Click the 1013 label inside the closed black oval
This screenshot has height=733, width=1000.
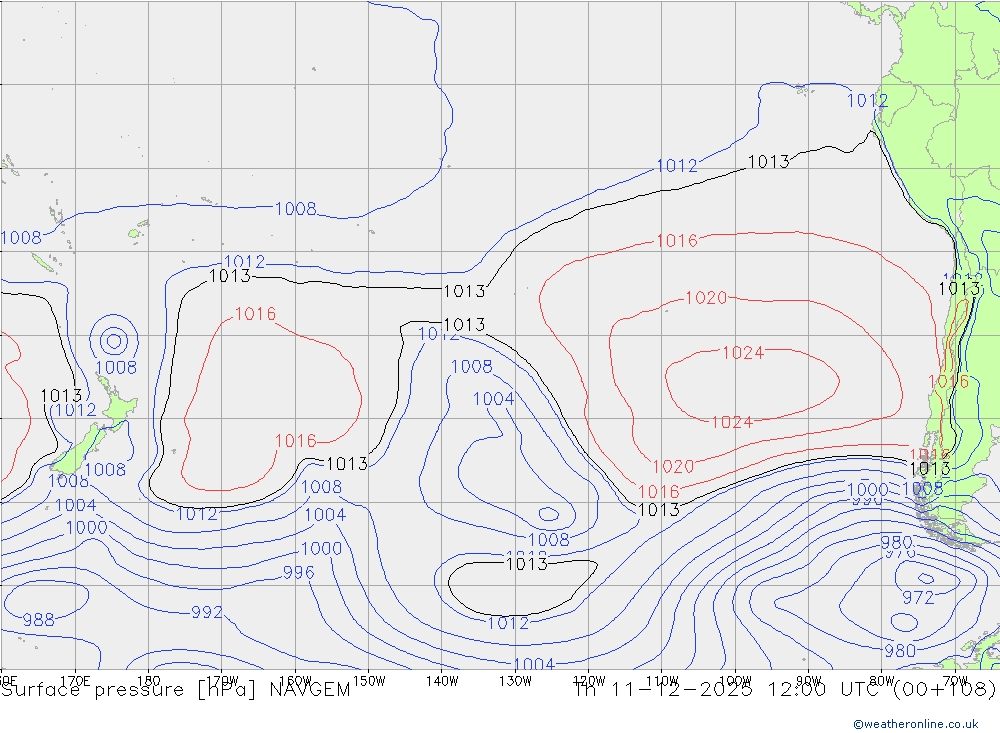tap(527, 564)
